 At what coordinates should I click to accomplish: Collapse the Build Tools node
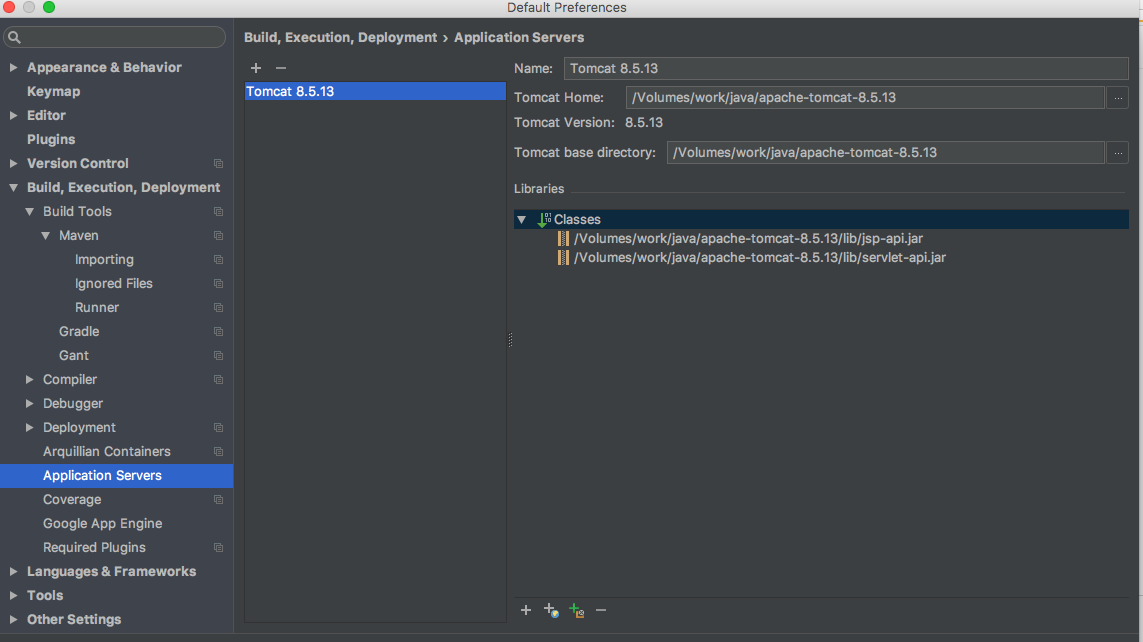[29, 211]
